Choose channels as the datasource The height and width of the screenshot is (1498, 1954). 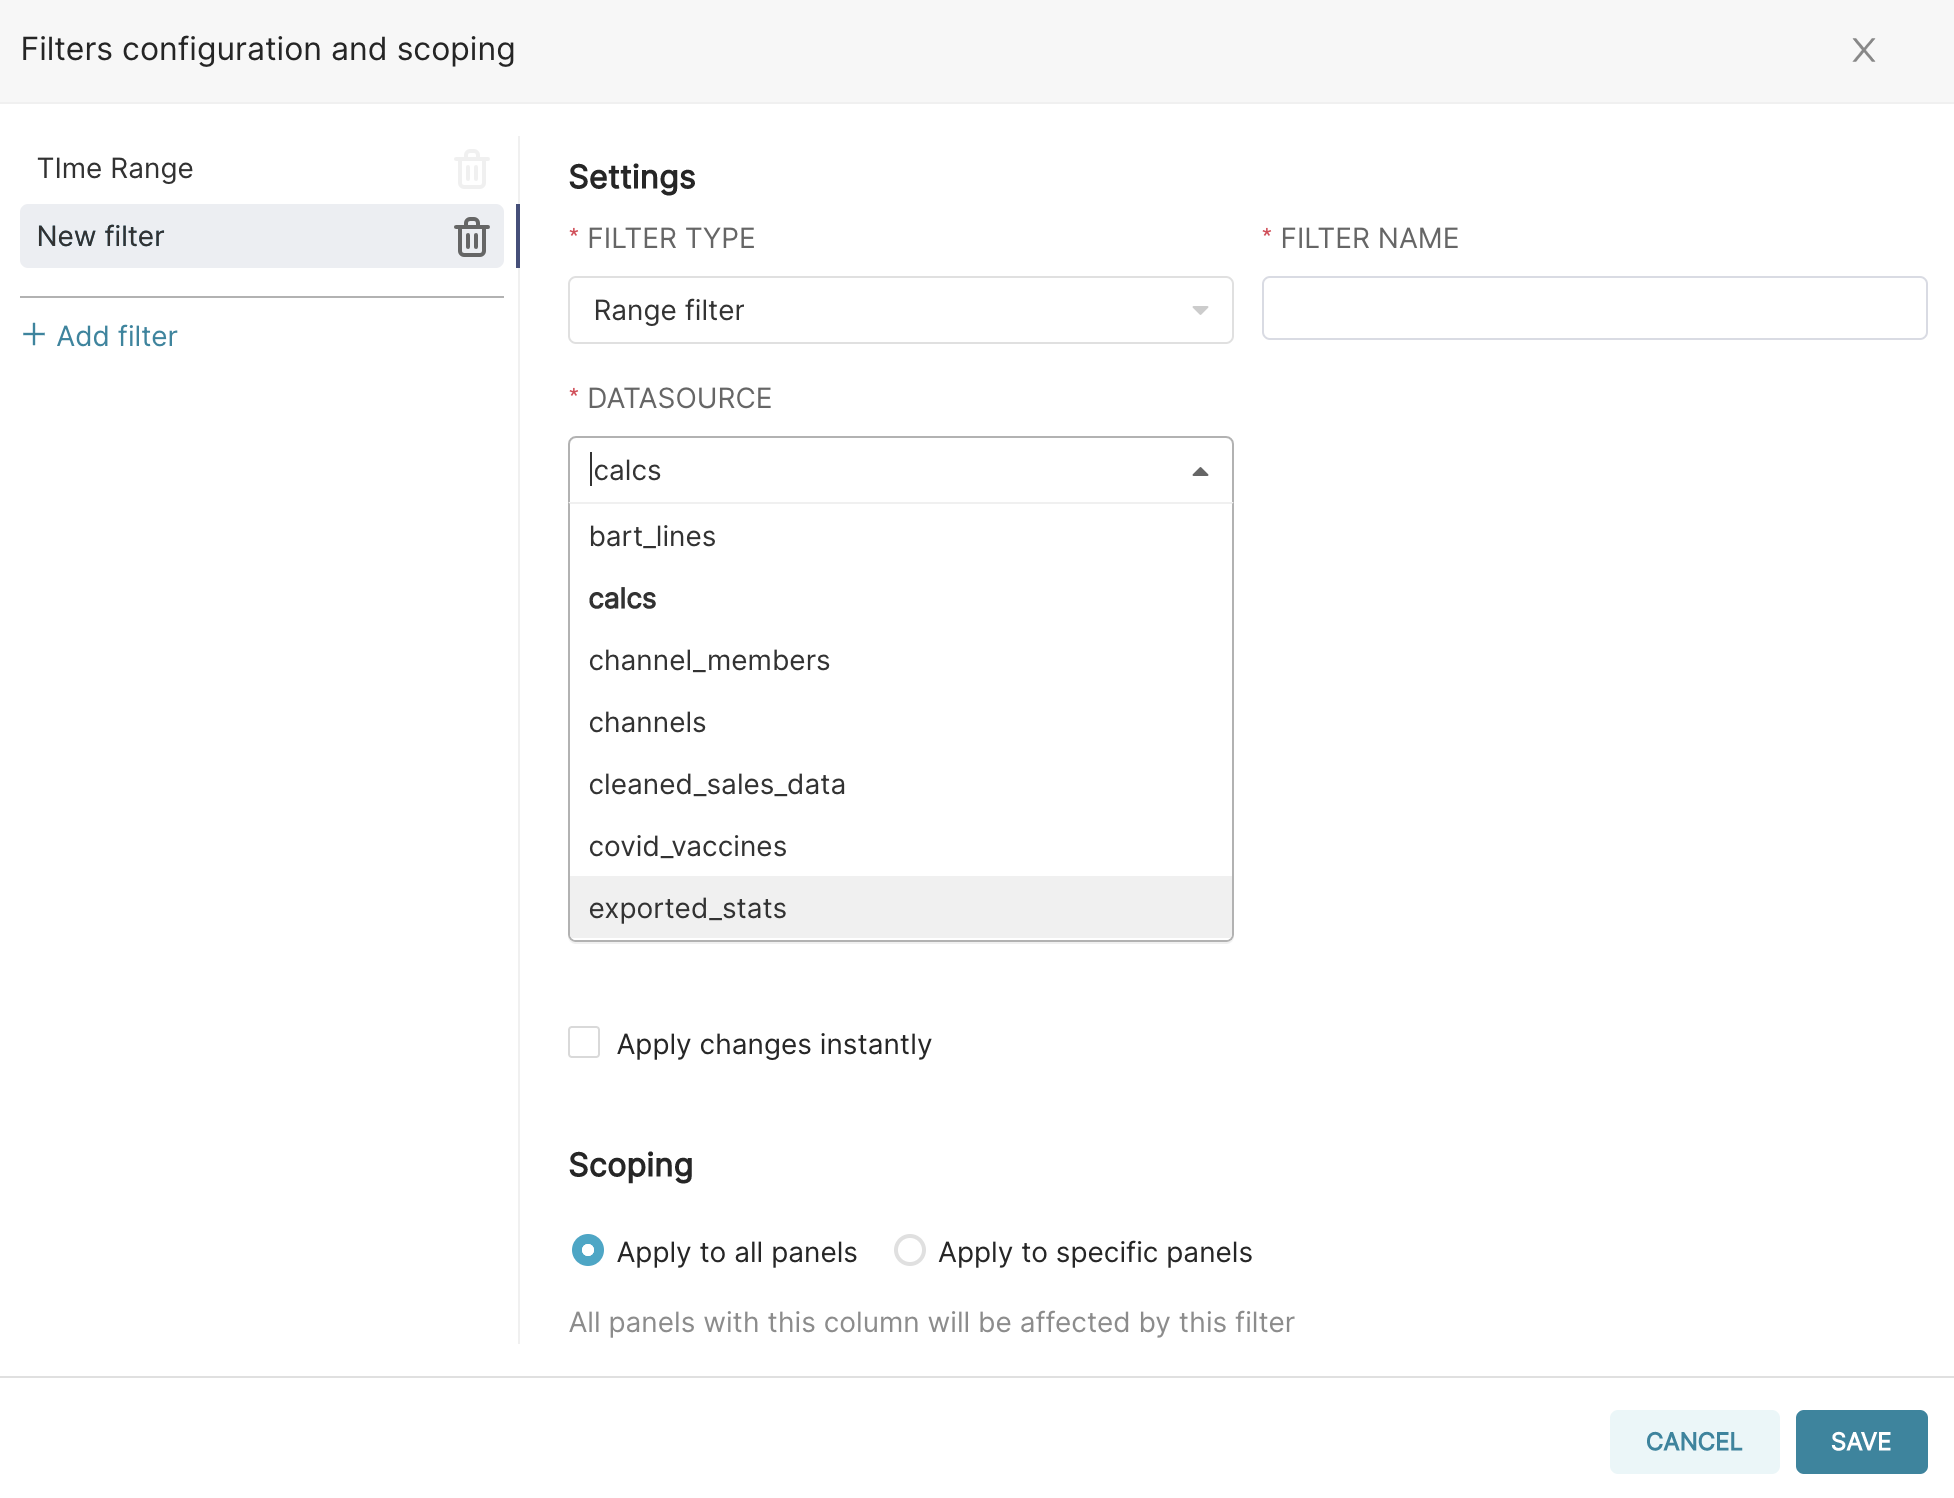coord(646,722)
